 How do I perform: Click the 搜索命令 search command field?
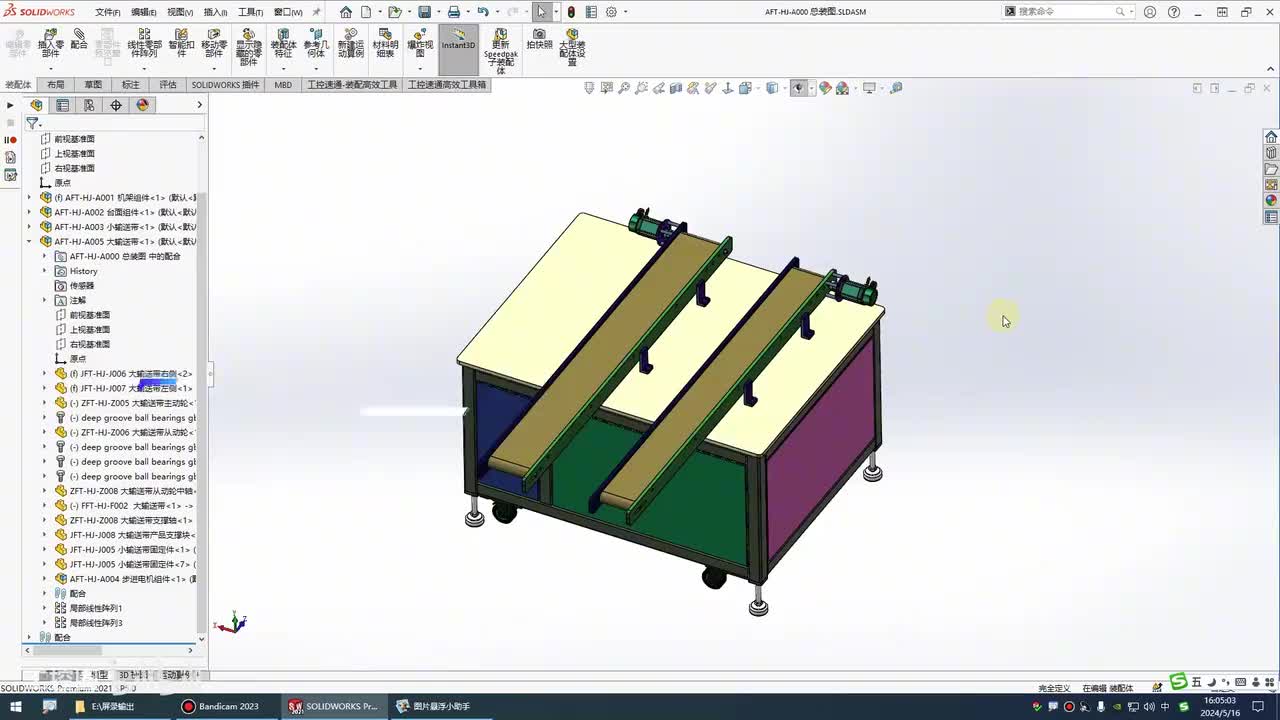(x=1066, y=12)
